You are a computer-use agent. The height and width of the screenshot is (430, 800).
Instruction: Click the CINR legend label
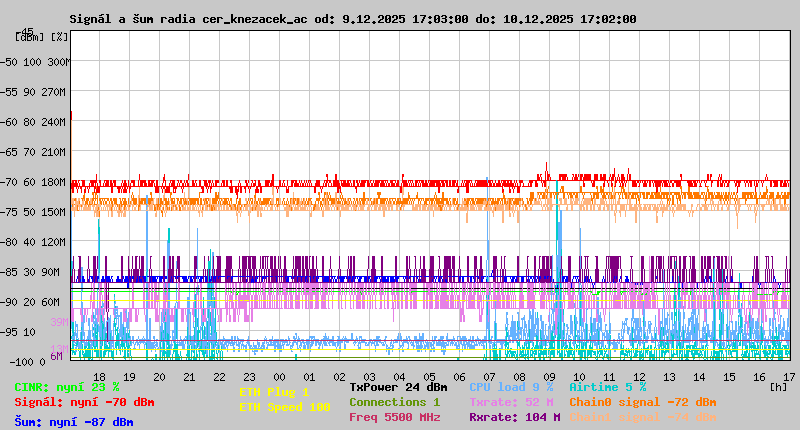coord(67,387)
